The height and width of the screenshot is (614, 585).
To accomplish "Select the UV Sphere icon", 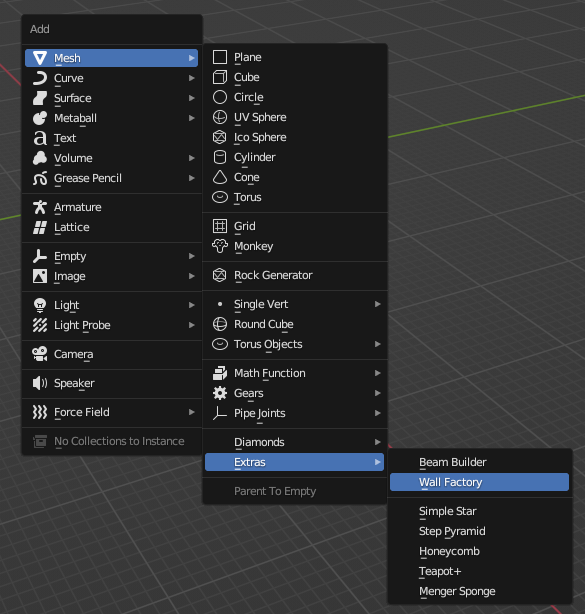I will 220,117.
